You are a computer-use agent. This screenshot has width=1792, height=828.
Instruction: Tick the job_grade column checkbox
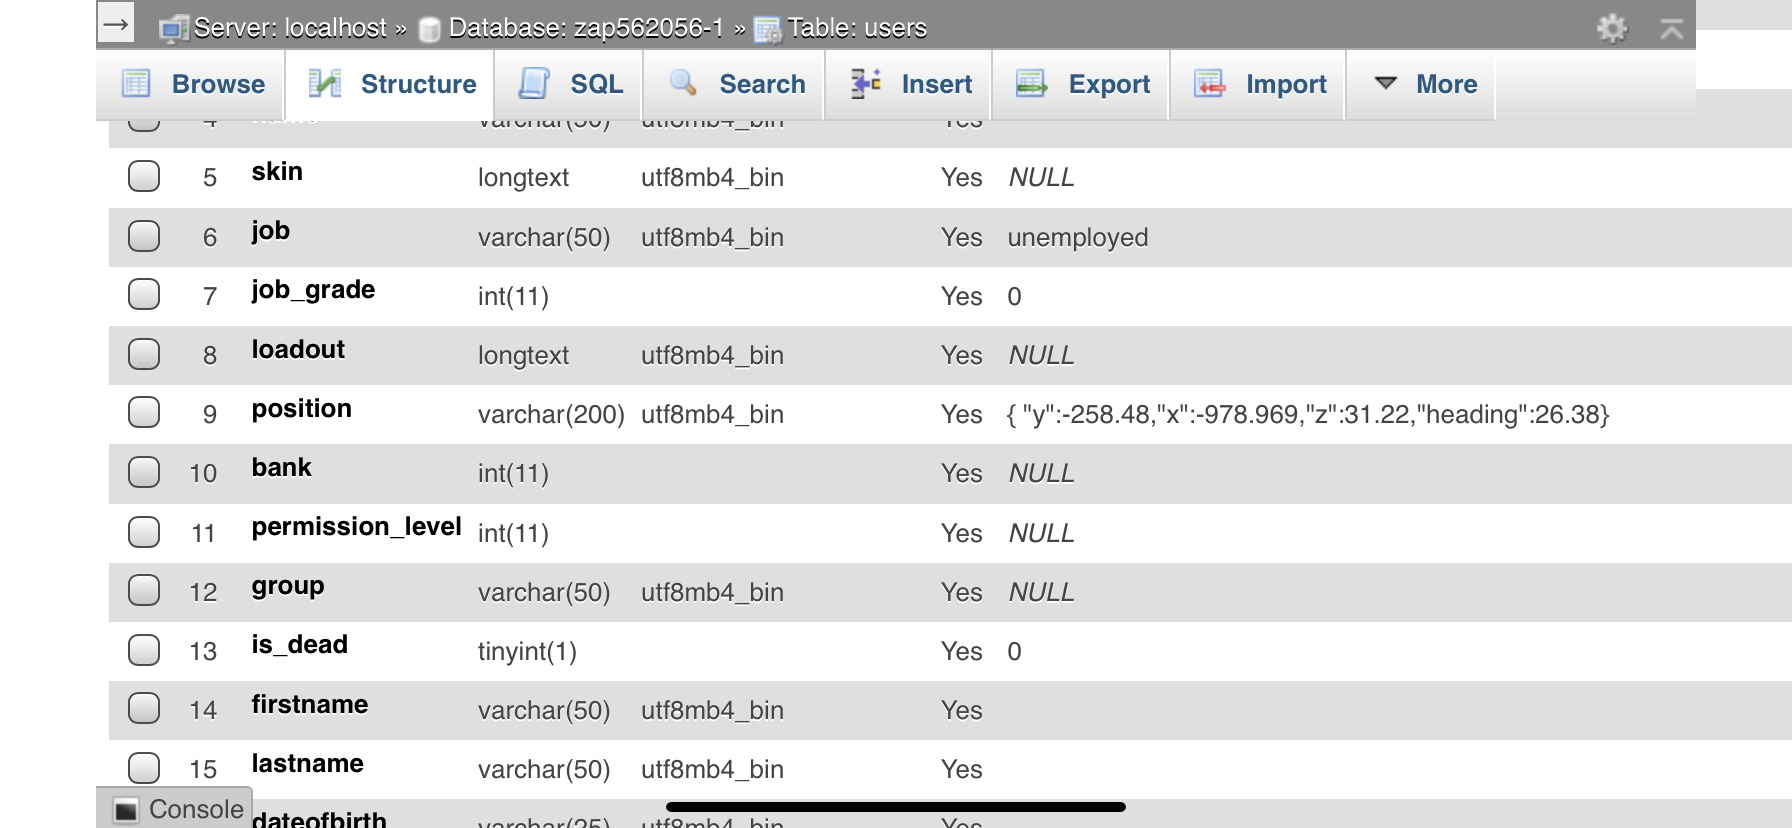144,294
